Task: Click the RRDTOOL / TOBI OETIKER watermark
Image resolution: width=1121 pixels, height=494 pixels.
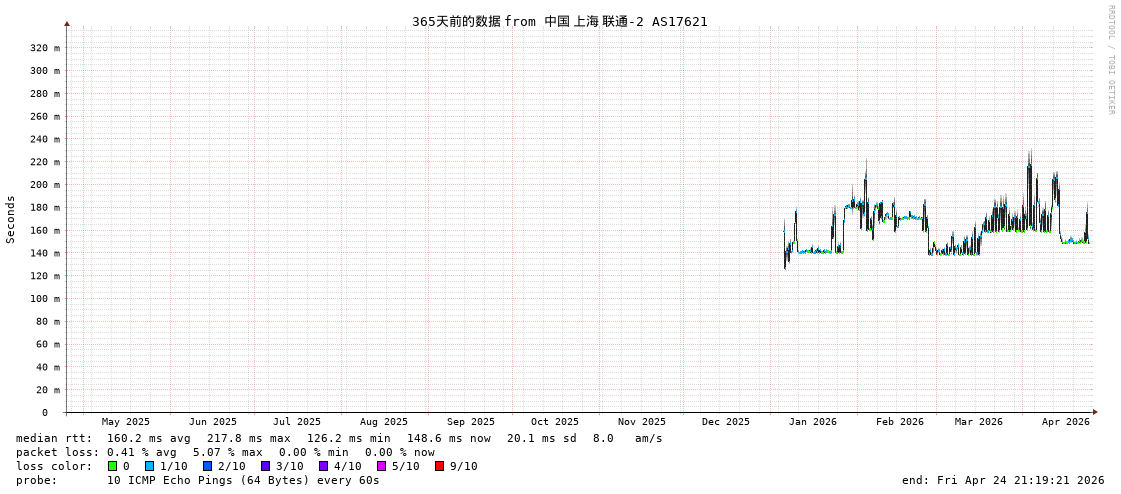Action: [x=1110, y=60]
